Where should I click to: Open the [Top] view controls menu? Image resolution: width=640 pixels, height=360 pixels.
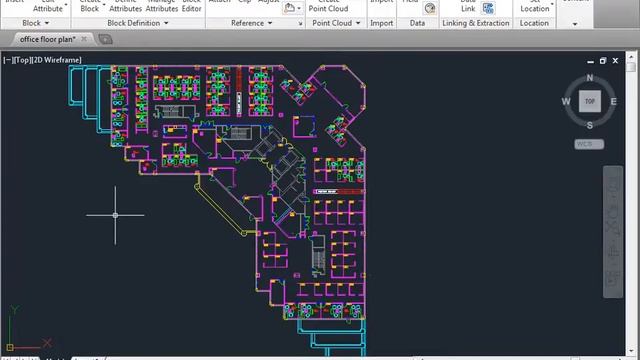pyautogui.click(x=22, y=60)
